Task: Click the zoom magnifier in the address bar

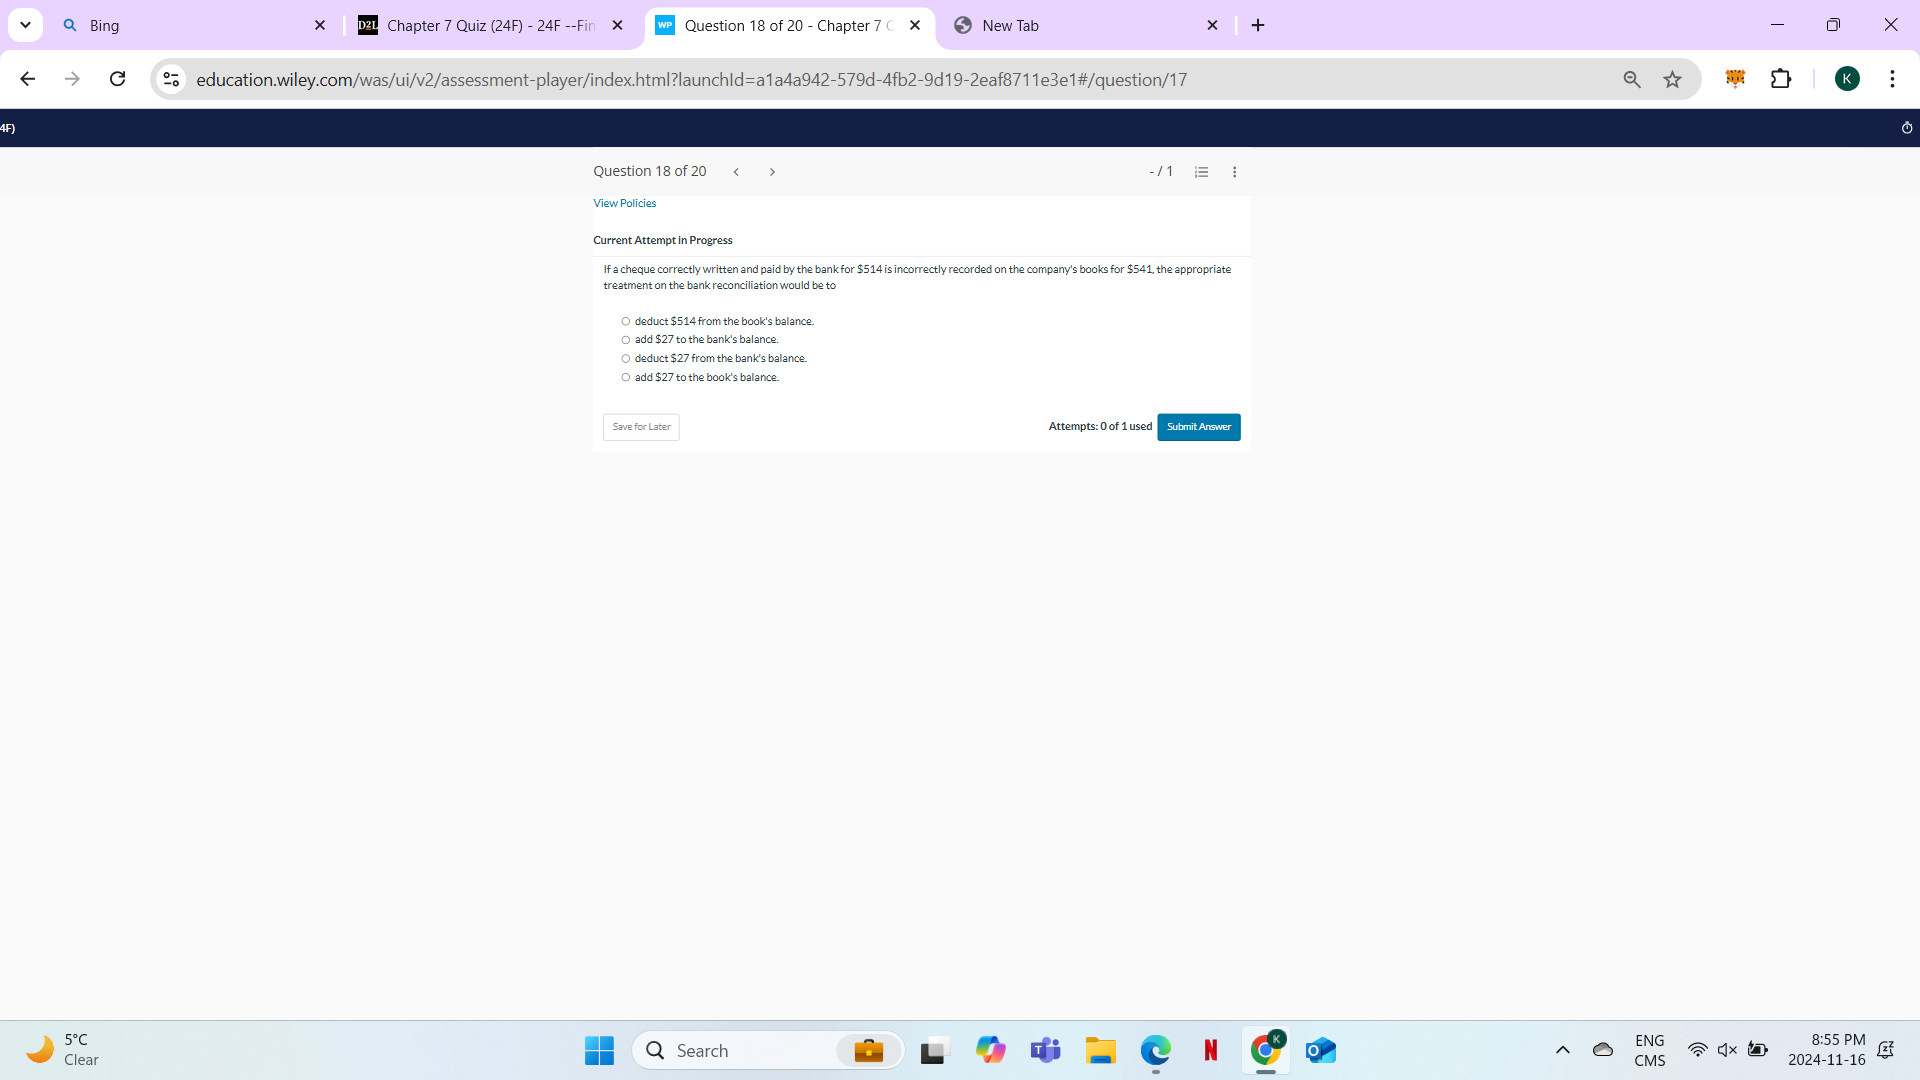Action: [1632, 79]
